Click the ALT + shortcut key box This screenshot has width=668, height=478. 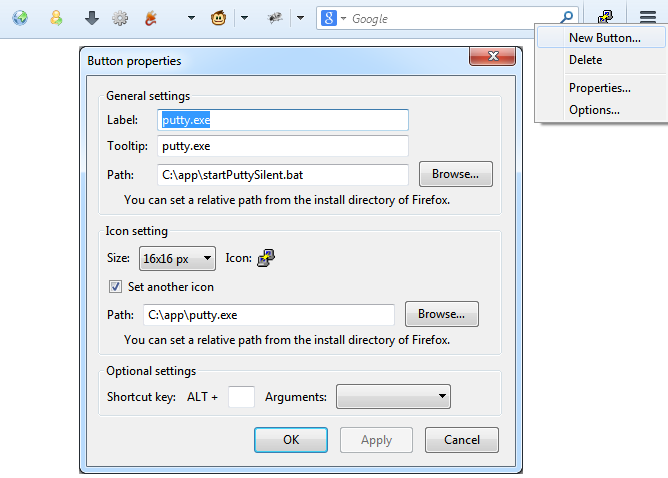point(242,397)
